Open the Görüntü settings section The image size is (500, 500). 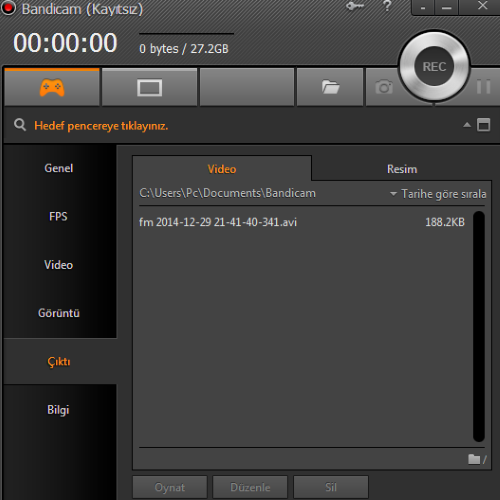click(x=59, y=313)
